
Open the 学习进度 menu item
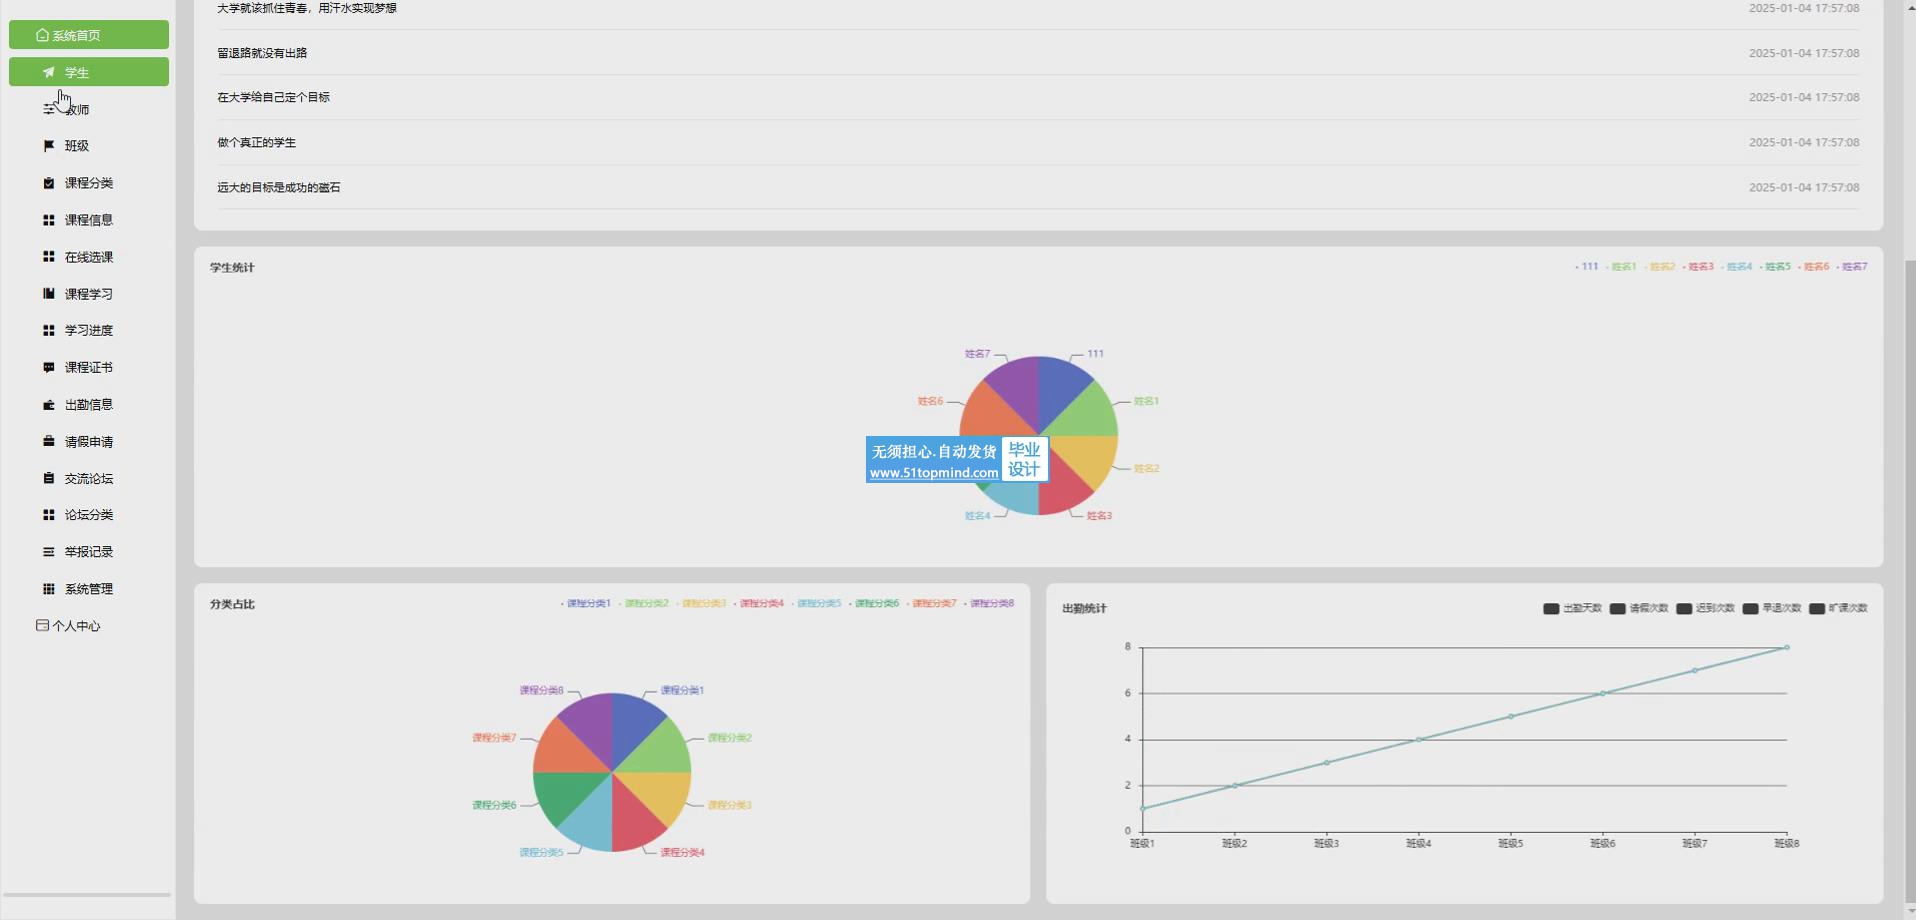pyautogui.click(x=88, y=331)
